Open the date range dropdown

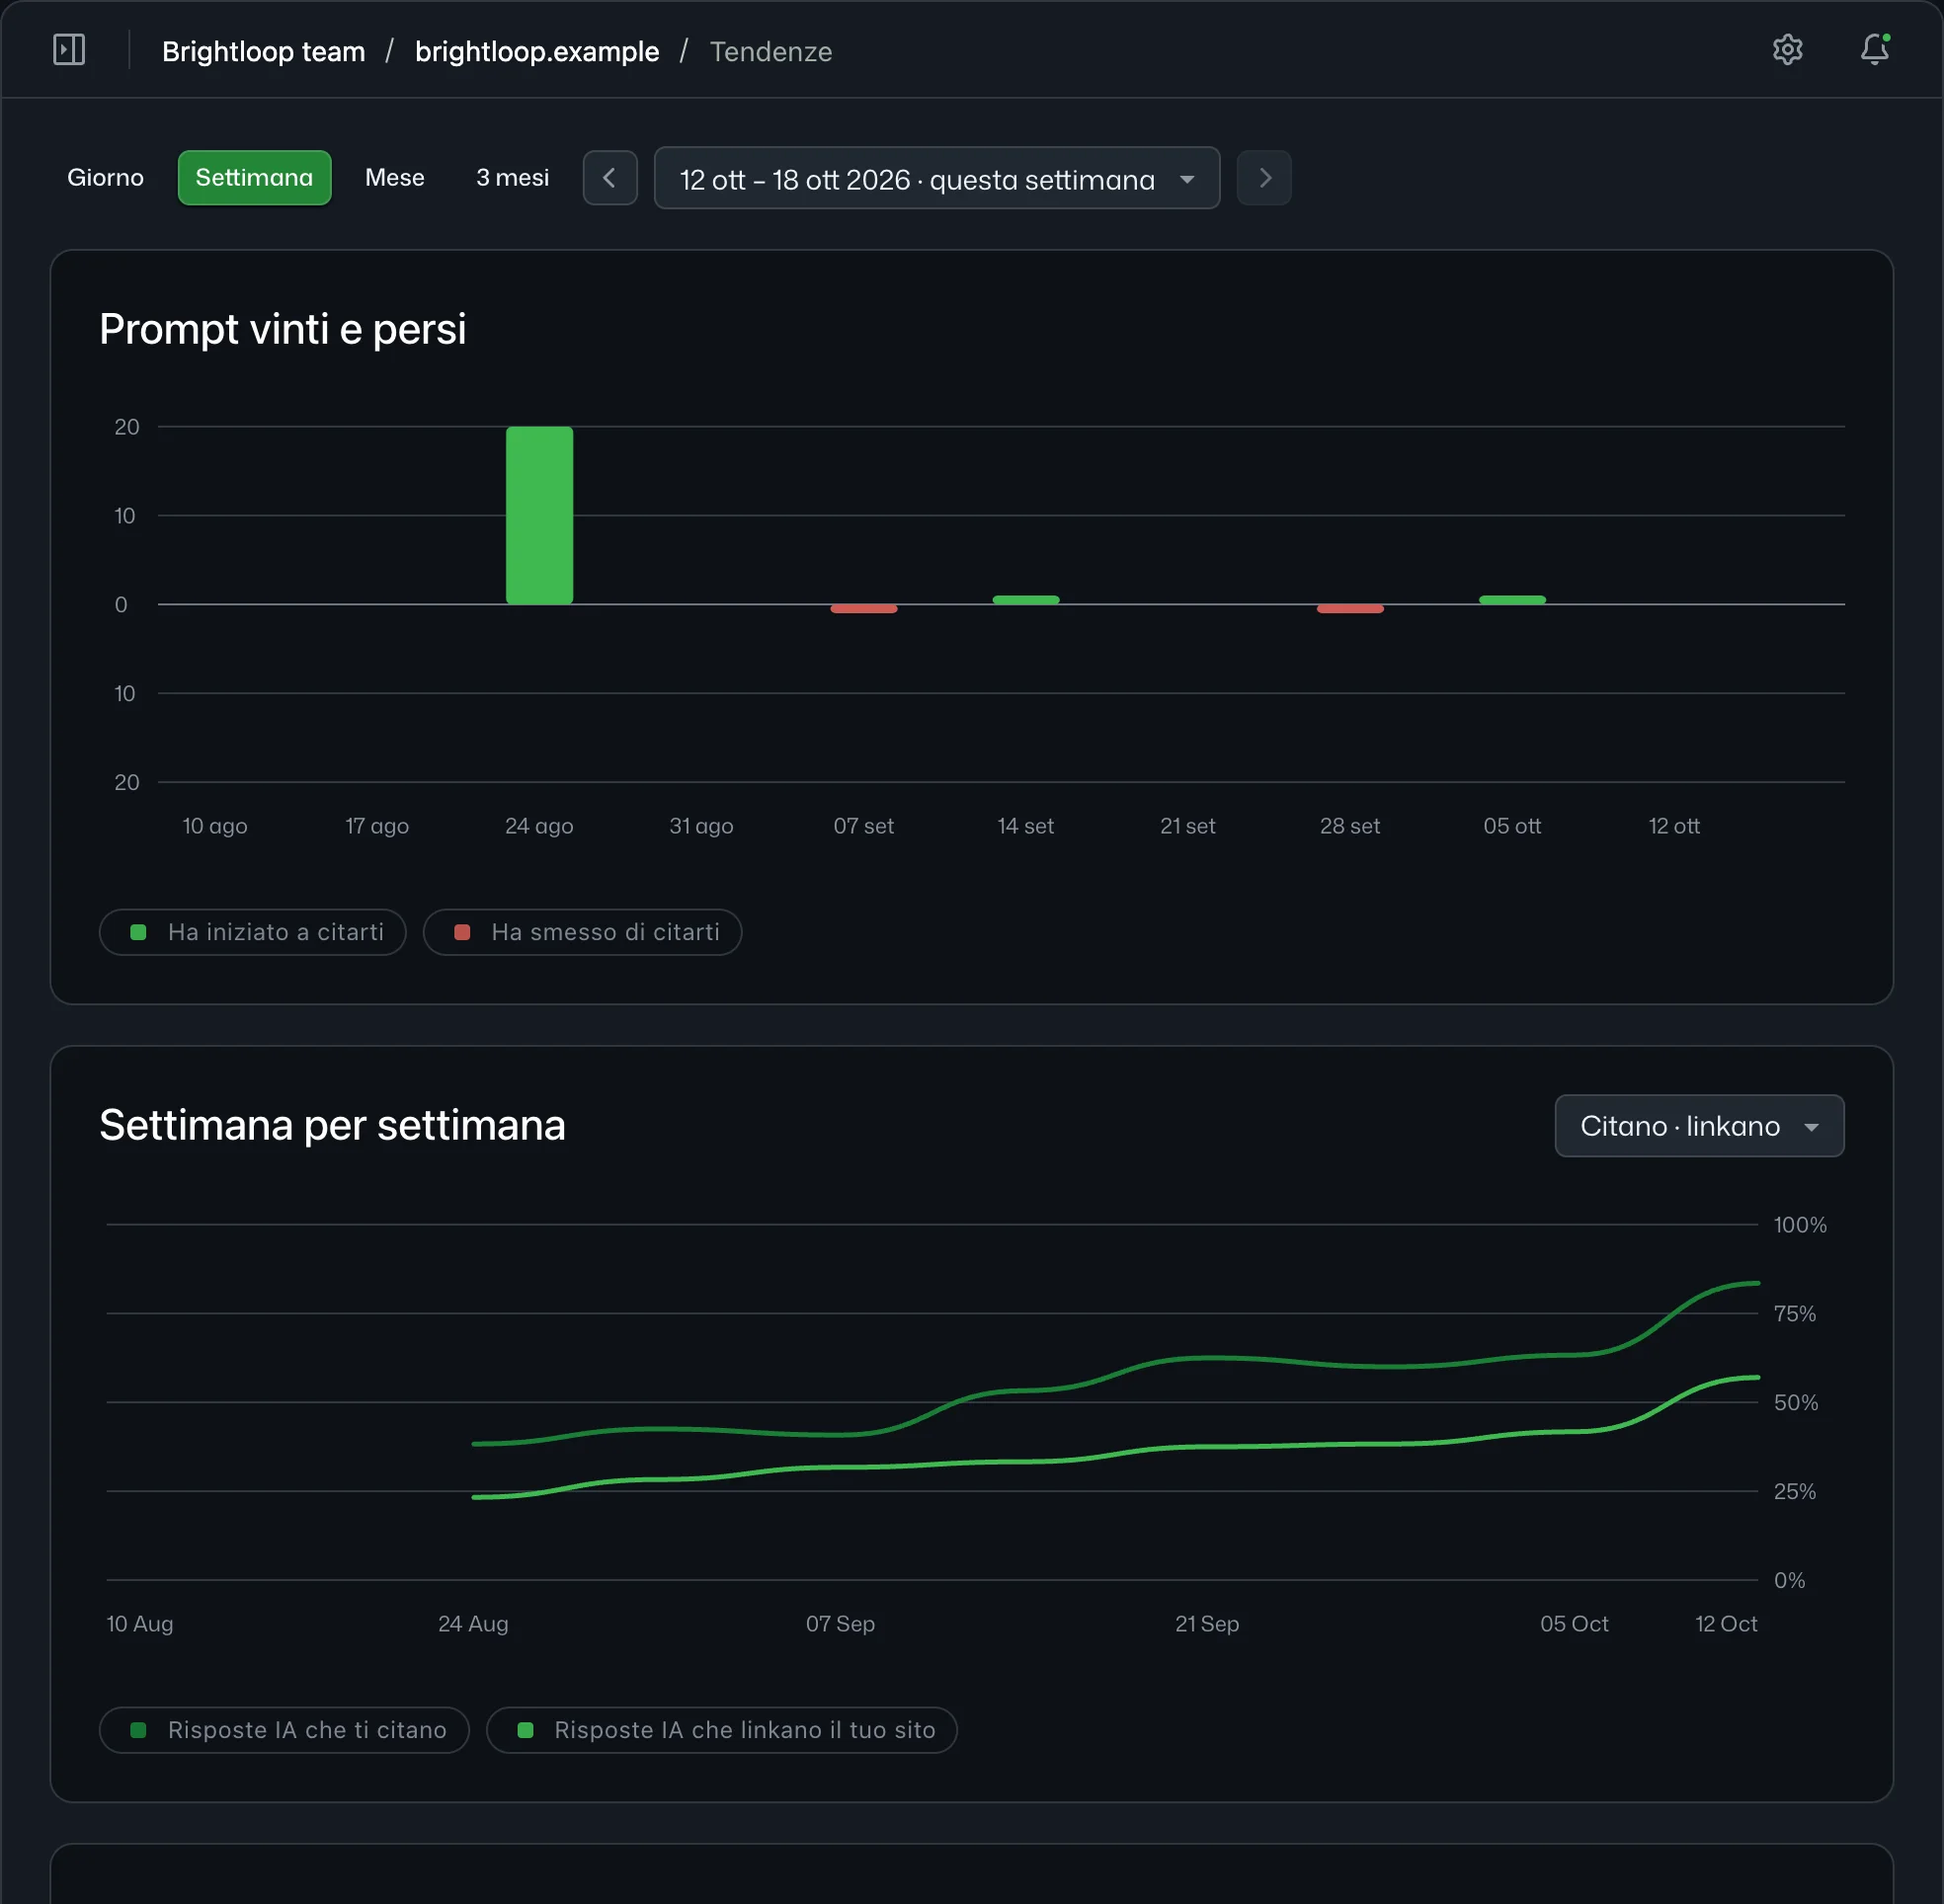point(937,178)
